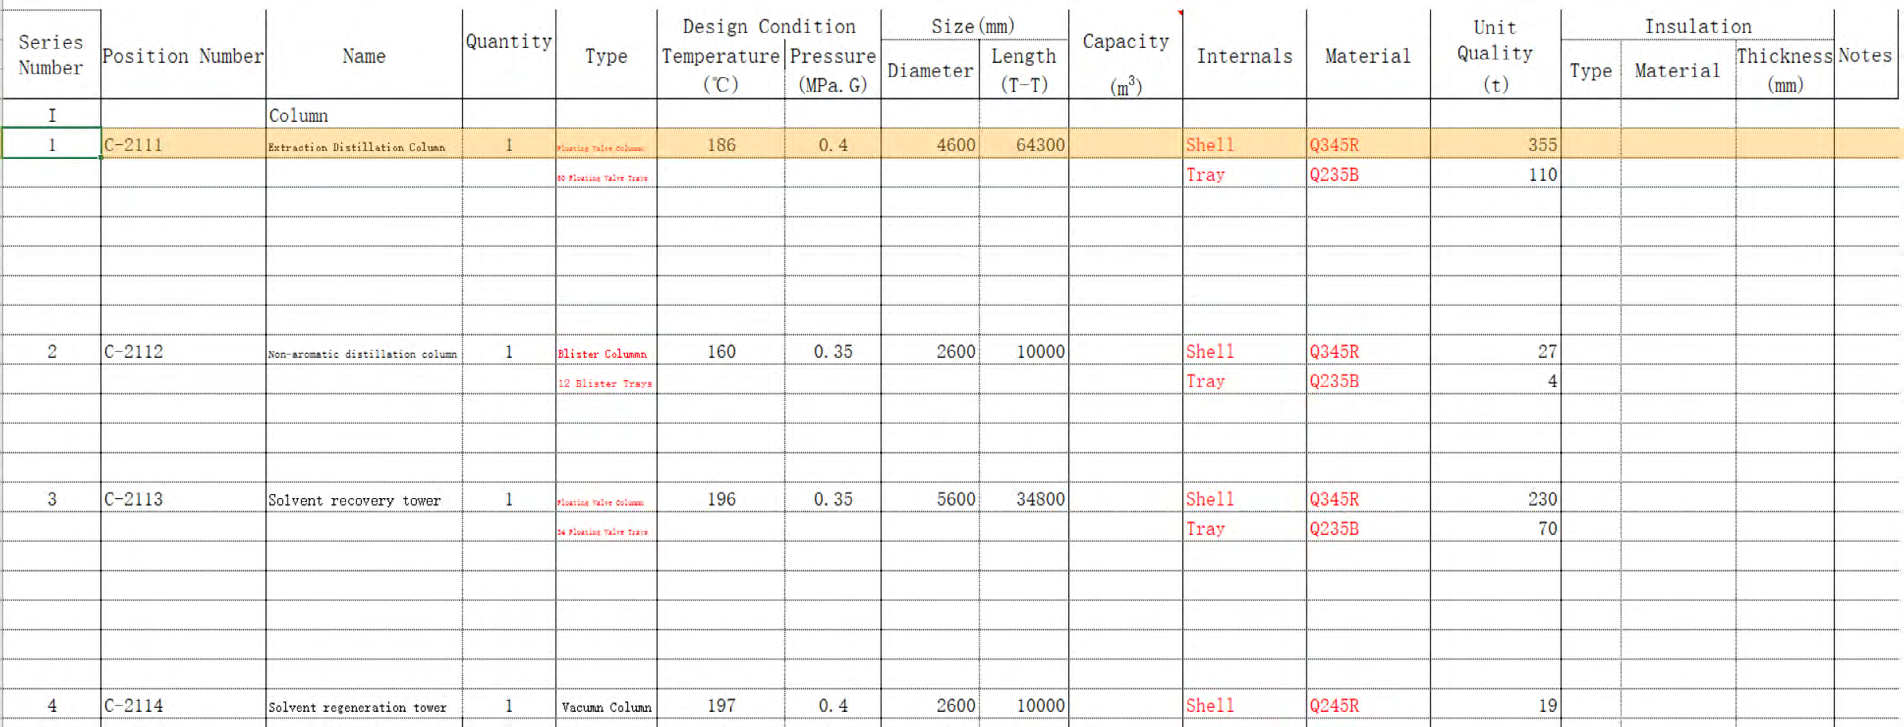Click the Insulation merged header cell
Image resolution: width=1904 pixels, height=727 pixels.
(1698, 26)
